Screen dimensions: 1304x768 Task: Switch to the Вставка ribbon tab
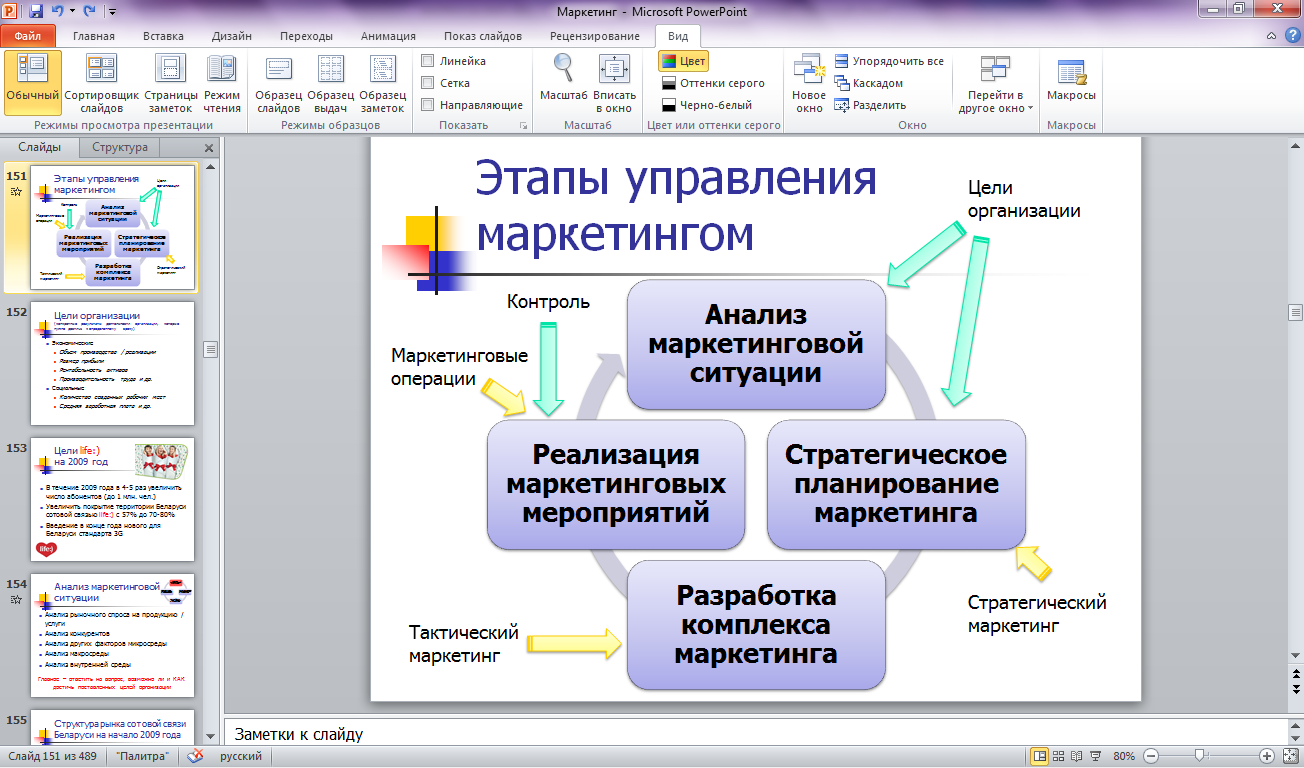pos(163,36)
